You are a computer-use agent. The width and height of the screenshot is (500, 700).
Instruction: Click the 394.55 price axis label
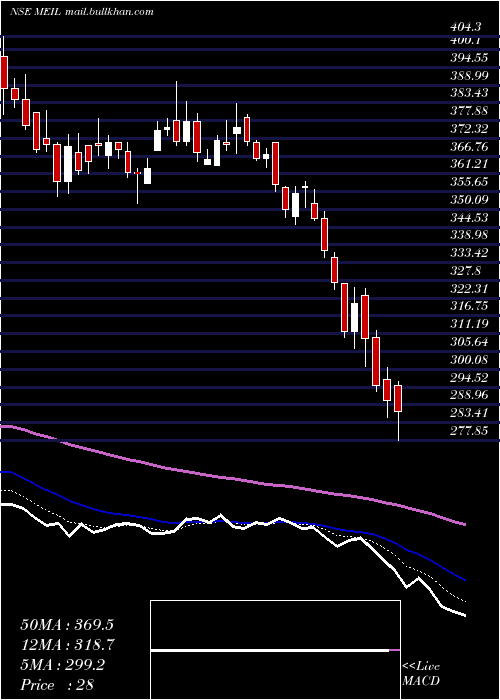click(470, 58)
